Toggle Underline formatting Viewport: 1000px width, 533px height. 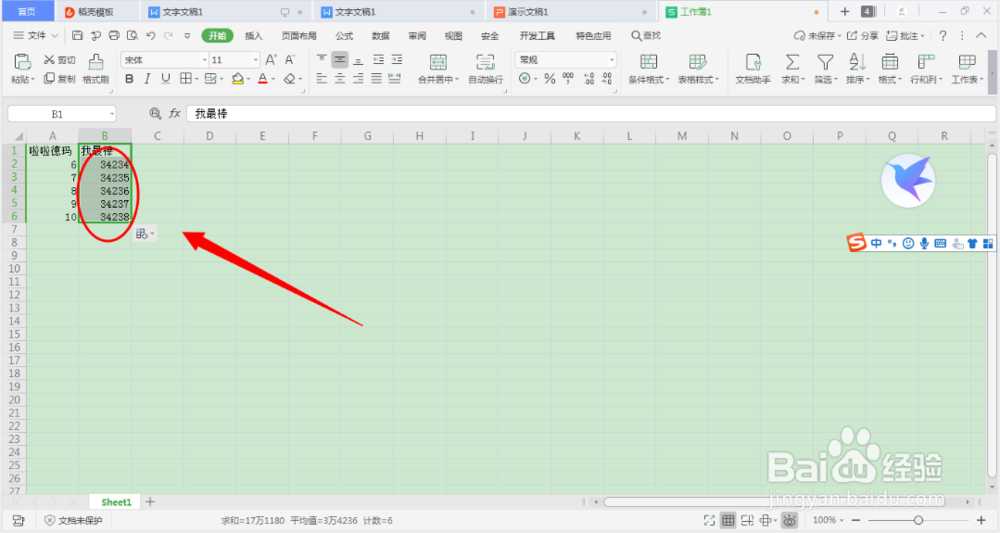point(166,78)
